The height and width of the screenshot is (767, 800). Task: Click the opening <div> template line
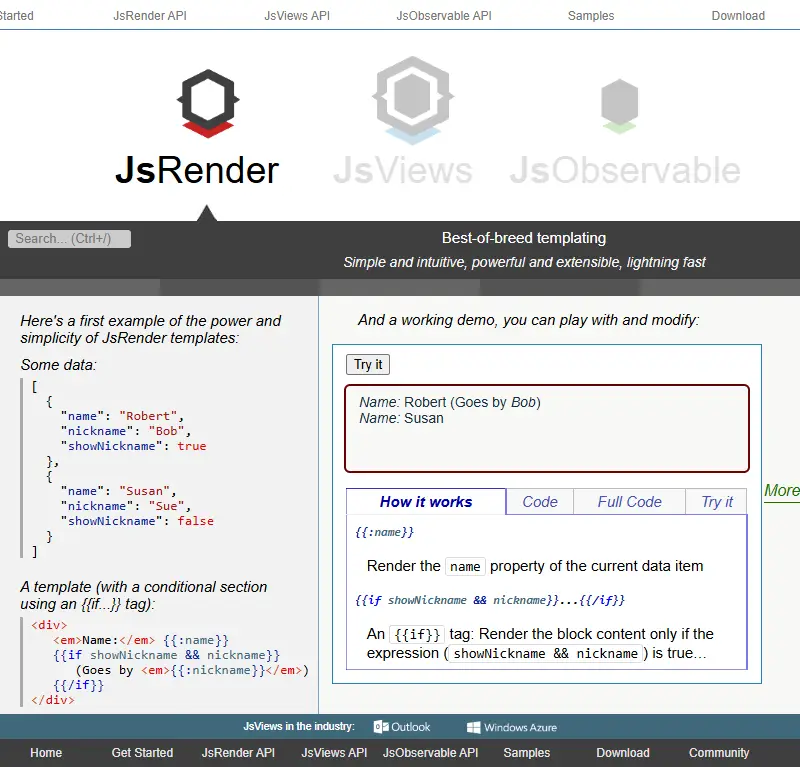click(49, 625)
